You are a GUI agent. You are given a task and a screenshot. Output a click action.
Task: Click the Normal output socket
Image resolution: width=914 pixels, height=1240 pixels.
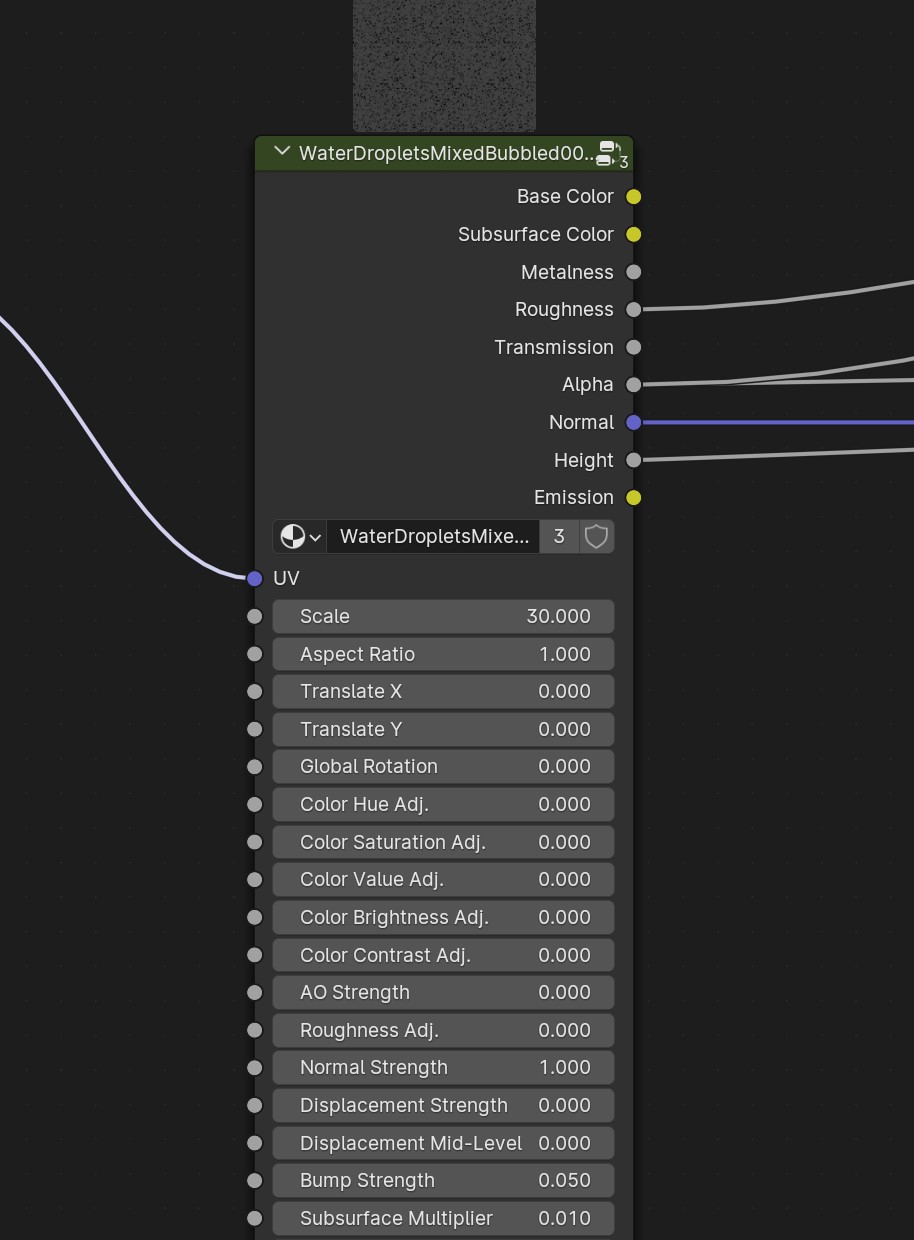coord(633,423)
